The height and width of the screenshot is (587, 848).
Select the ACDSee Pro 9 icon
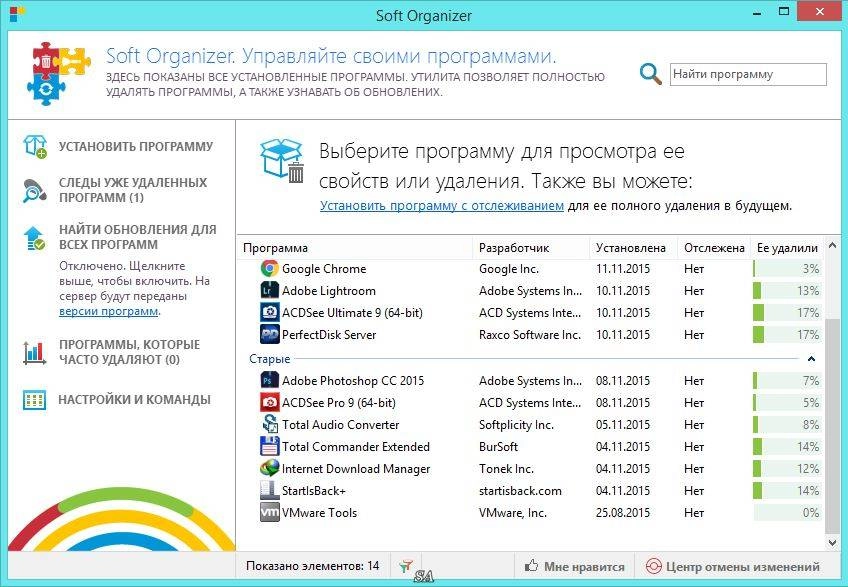tap(269, 403)
